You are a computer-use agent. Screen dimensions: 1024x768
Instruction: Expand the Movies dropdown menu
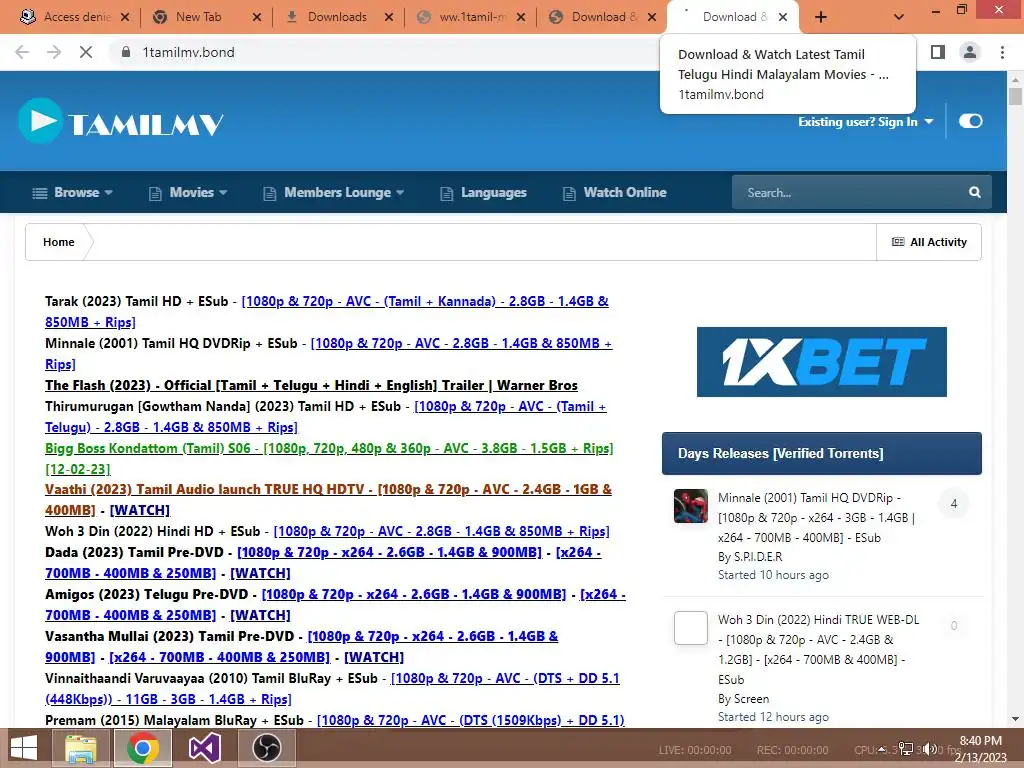(x=188, y=192)
